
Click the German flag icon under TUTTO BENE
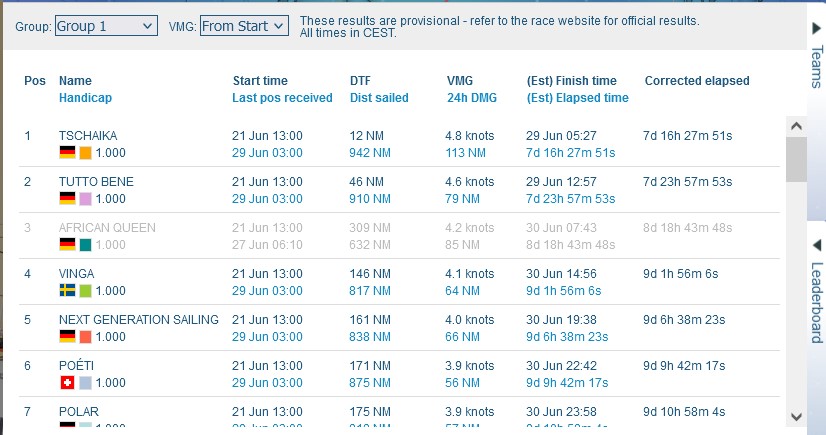[67, 199]
